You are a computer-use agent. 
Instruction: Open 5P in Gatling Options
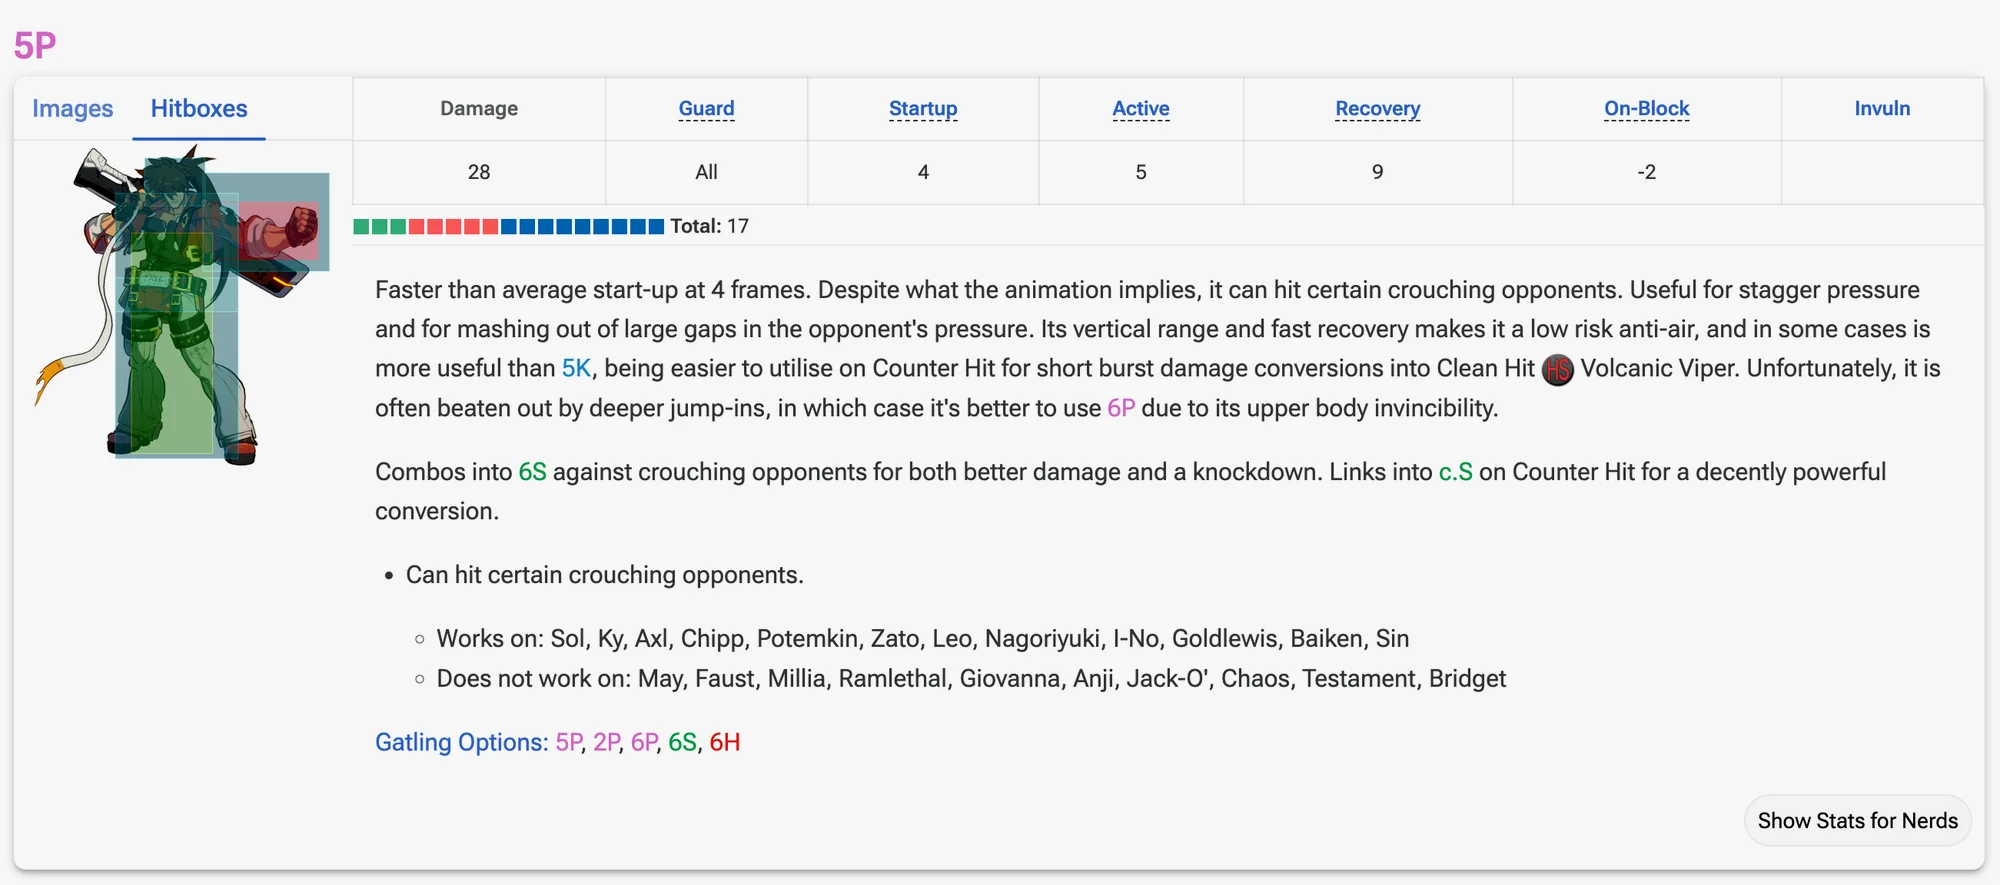coord(569,742)
